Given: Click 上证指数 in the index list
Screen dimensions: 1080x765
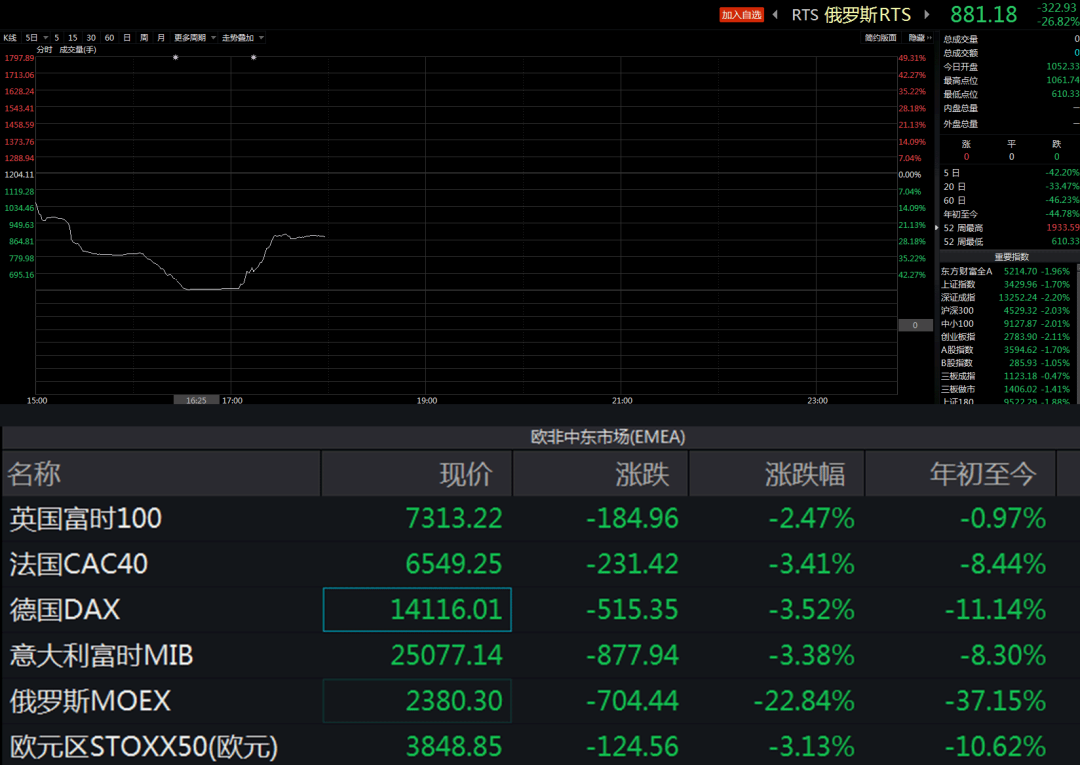Looking at the screenshot, I should click(x=958, y=285).
